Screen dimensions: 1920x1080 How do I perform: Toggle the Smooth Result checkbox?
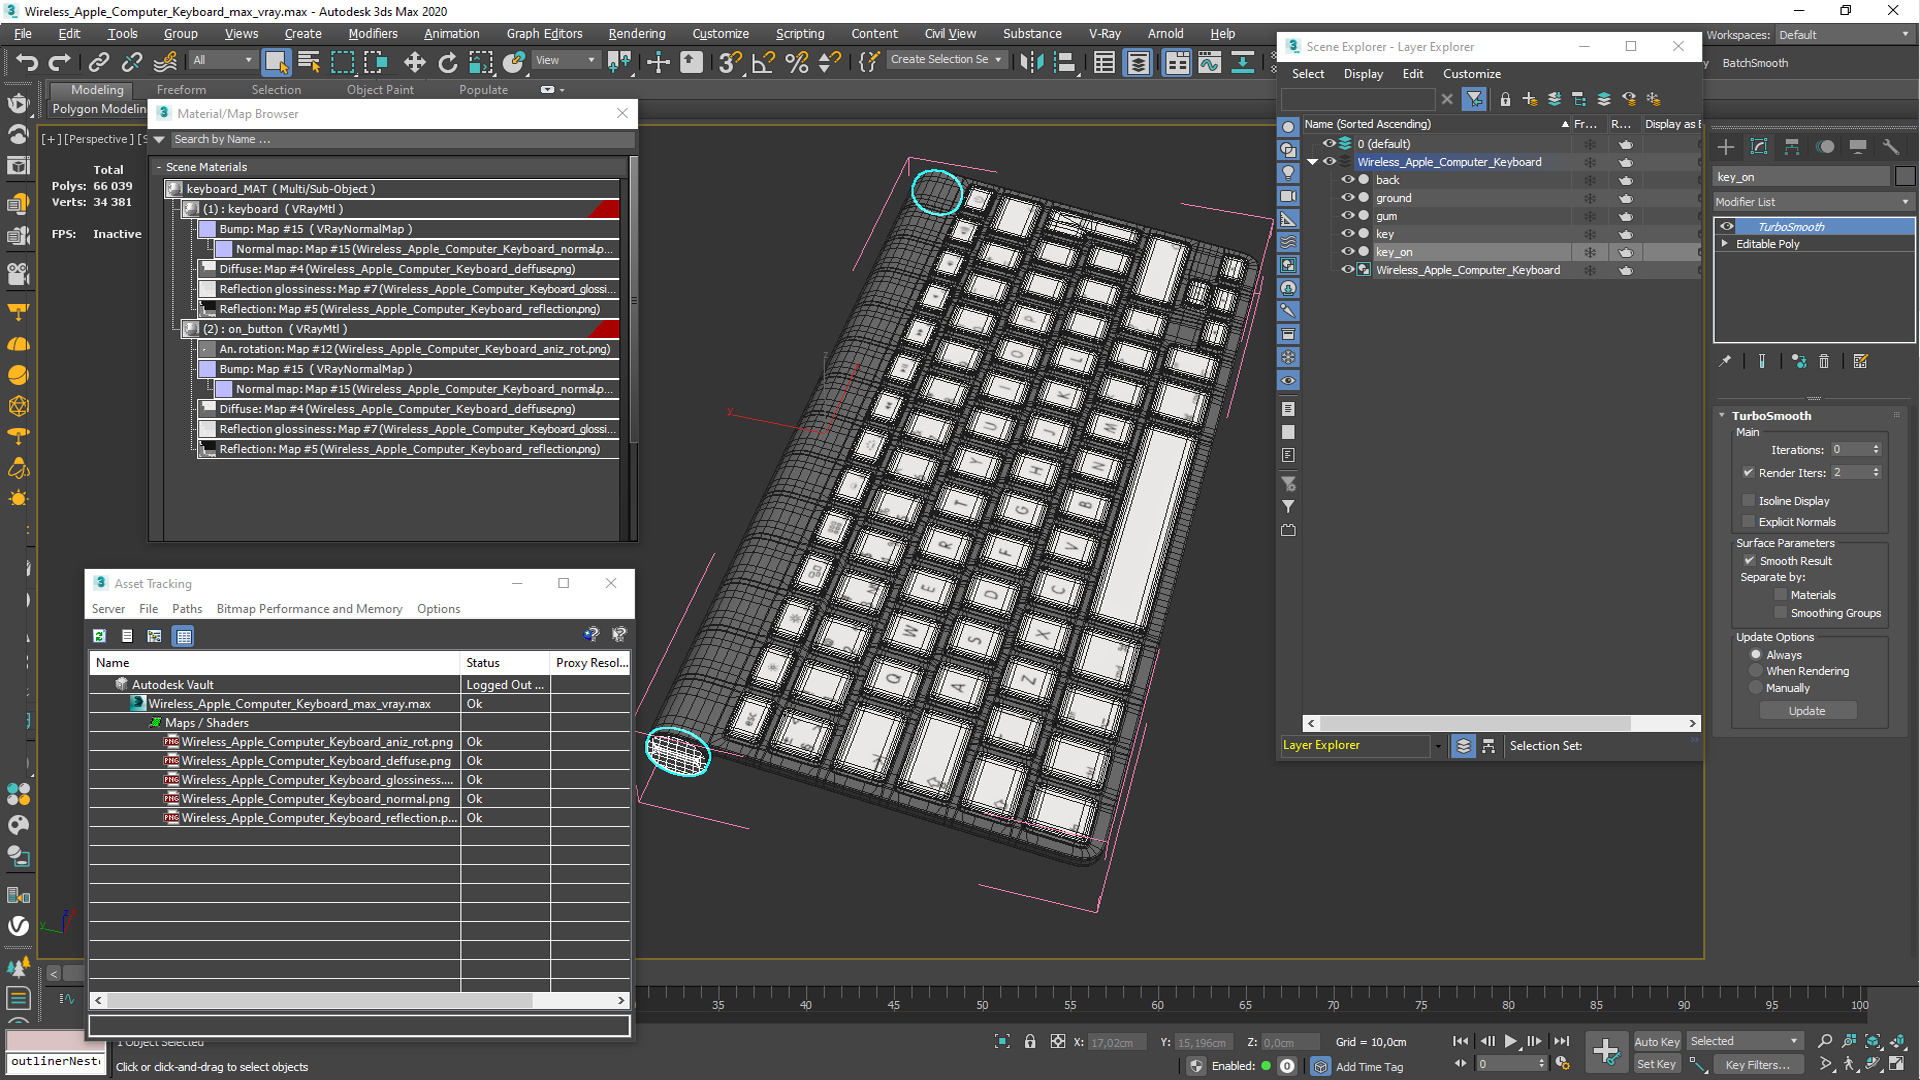pos(1750,561)
